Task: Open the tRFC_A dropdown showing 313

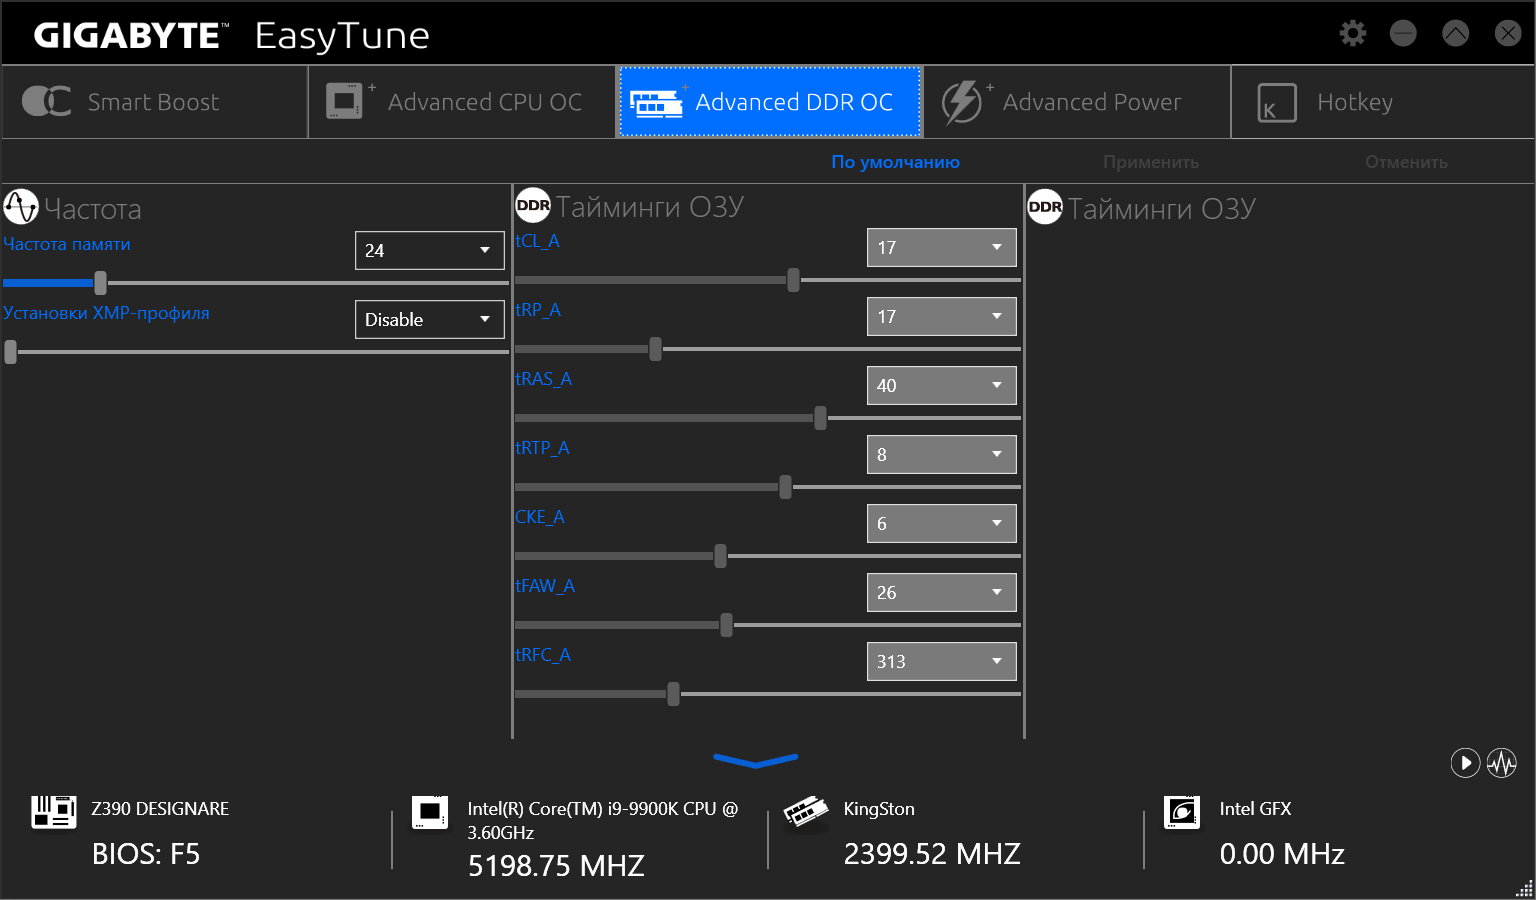Action: [x=942, y=661]
